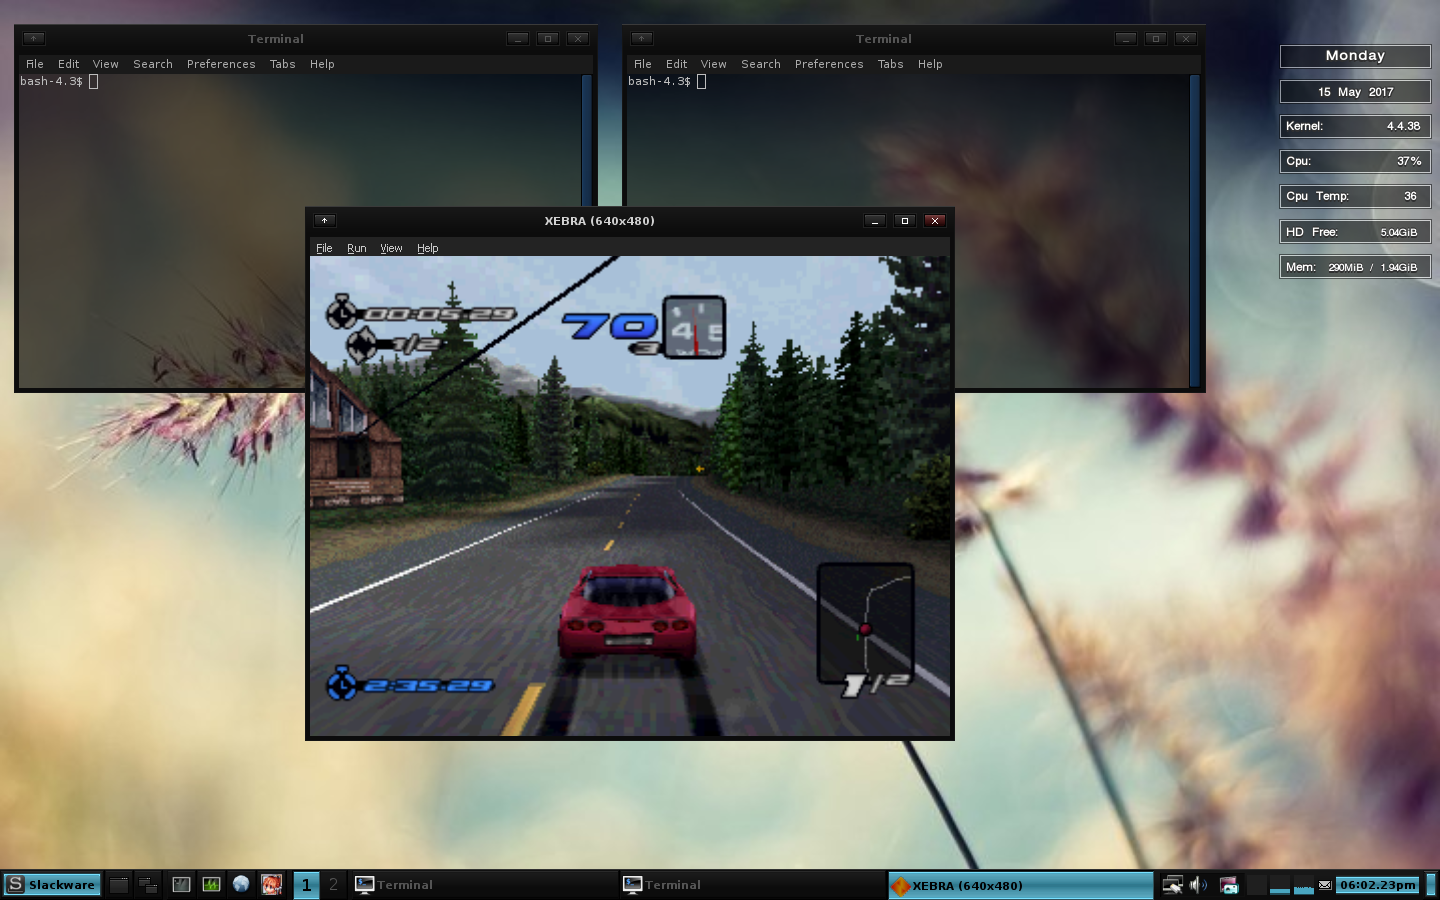Open View menu in left Terminal
This screenshot has width=1440, height=900.
(x=106, y=64)
